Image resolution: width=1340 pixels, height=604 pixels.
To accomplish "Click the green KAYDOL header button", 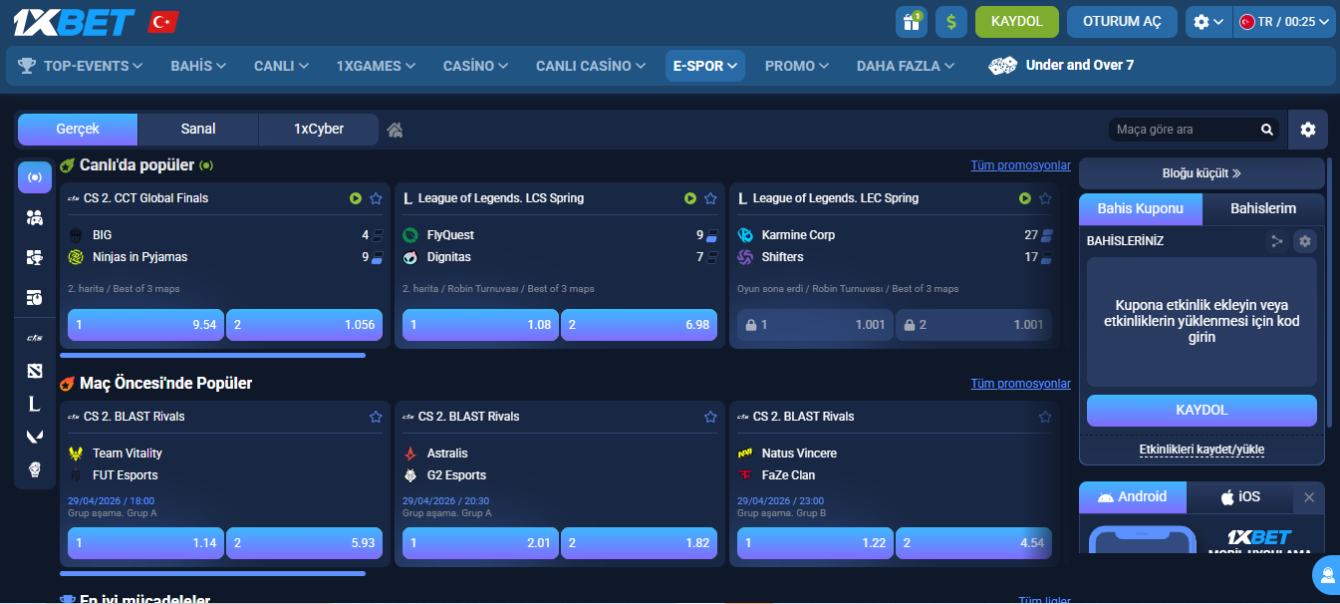I will pos(1017,21).
